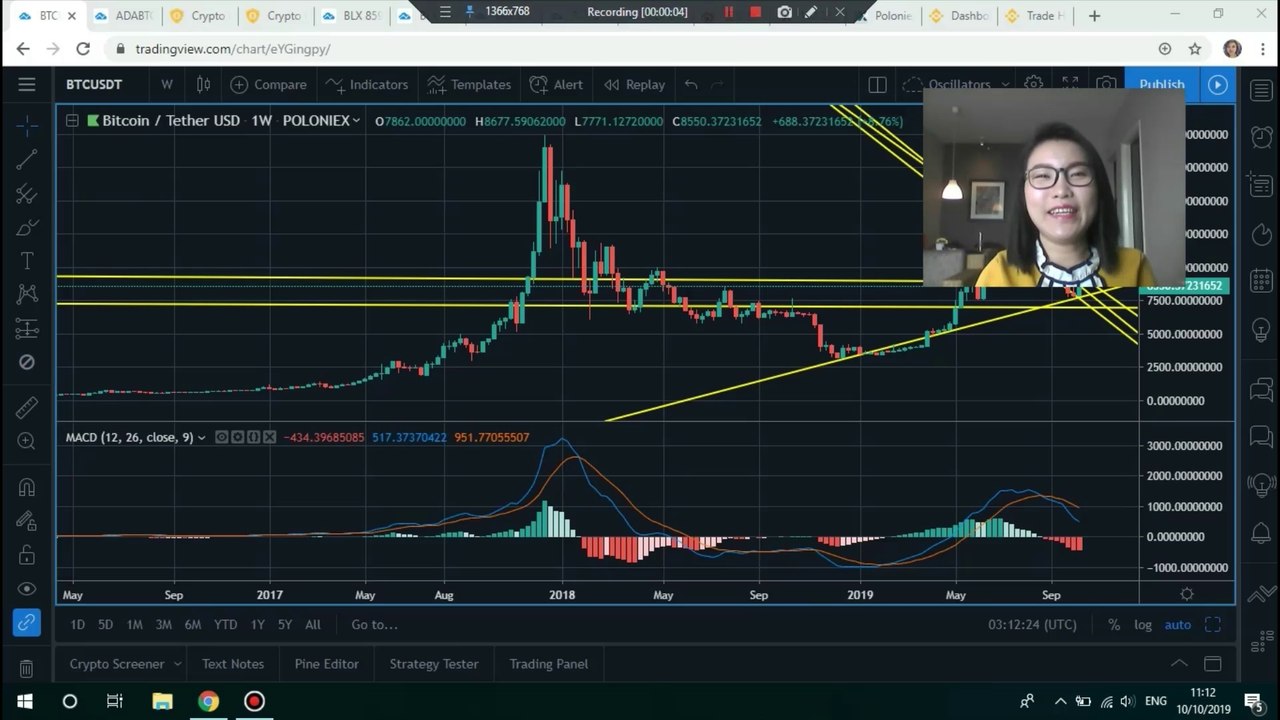Screen dimensions: 1280x720
Task: Select the pitchfork drawing tool
Action: [x=27, y=194]
